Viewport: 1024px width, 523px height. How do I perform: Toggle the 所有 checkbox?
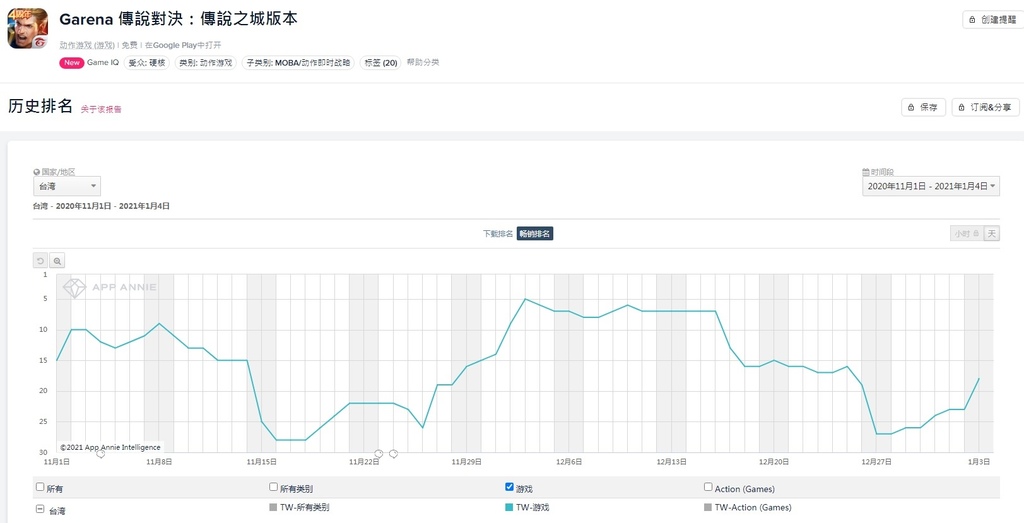pos(40,487)
